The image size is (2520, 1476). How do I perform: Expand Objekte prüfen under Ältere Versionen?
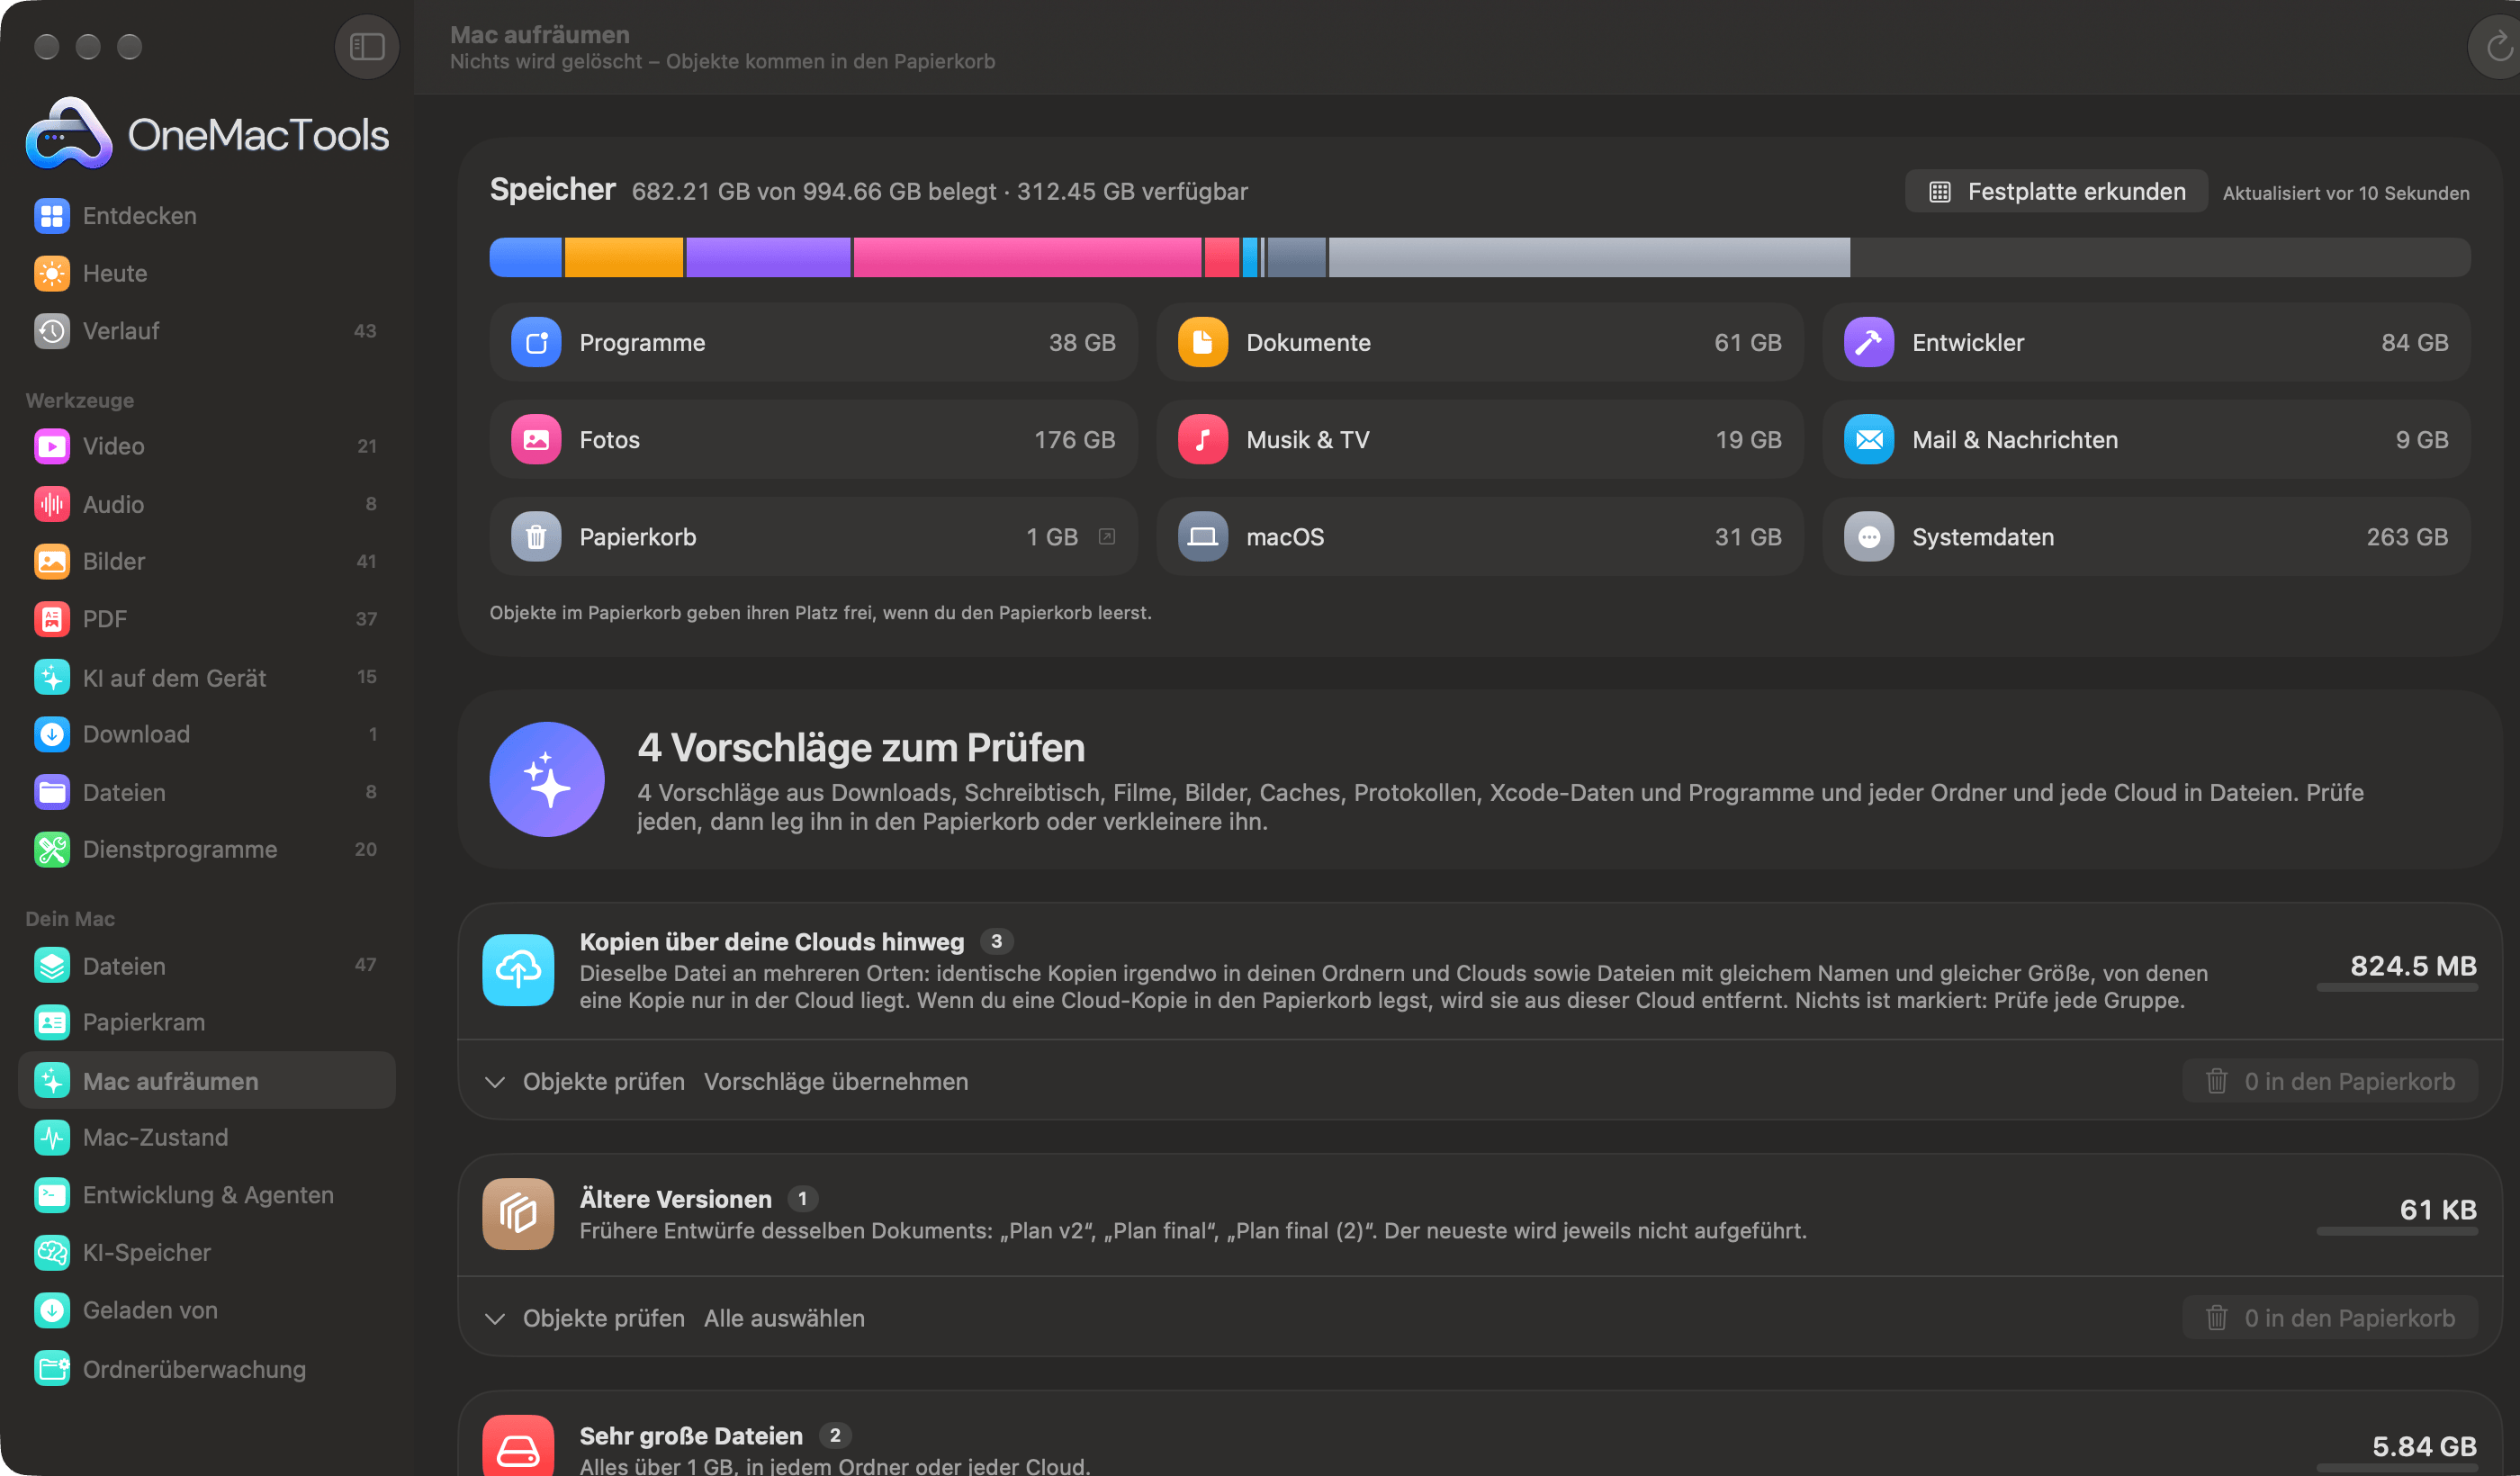[586, 1318]
